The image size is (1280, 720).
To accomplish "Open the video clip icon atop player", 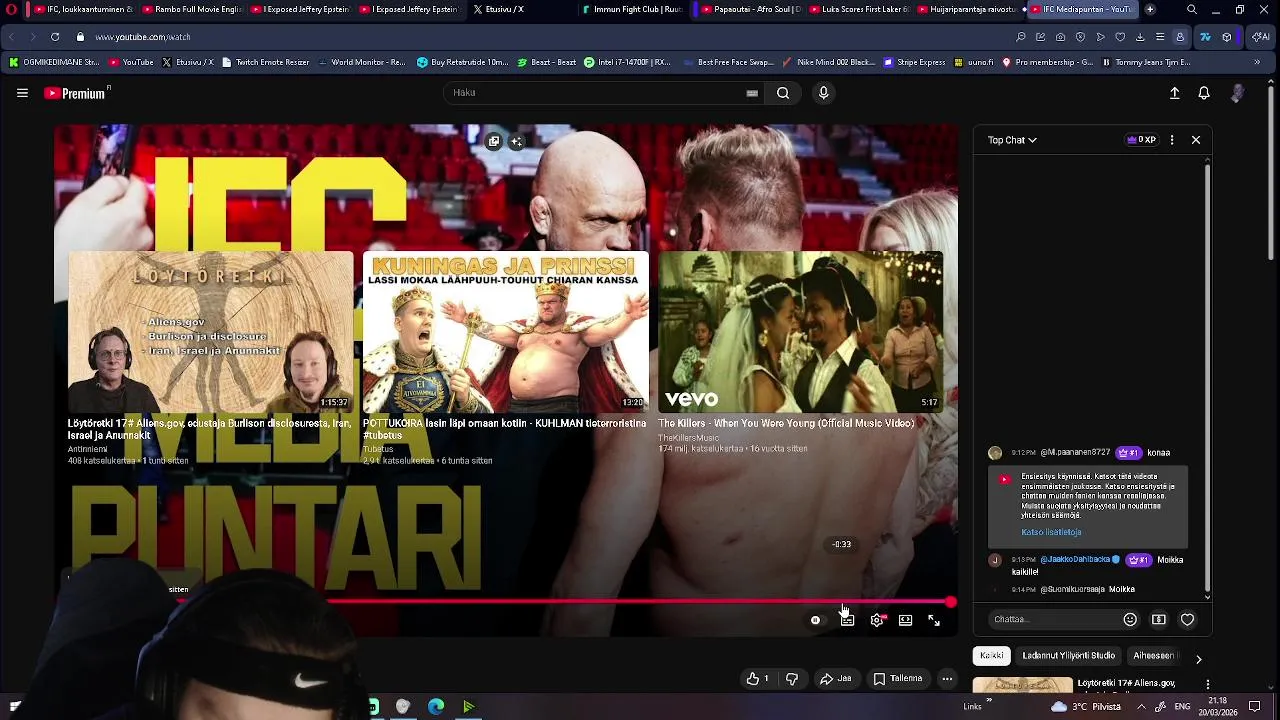I will 494,142.
